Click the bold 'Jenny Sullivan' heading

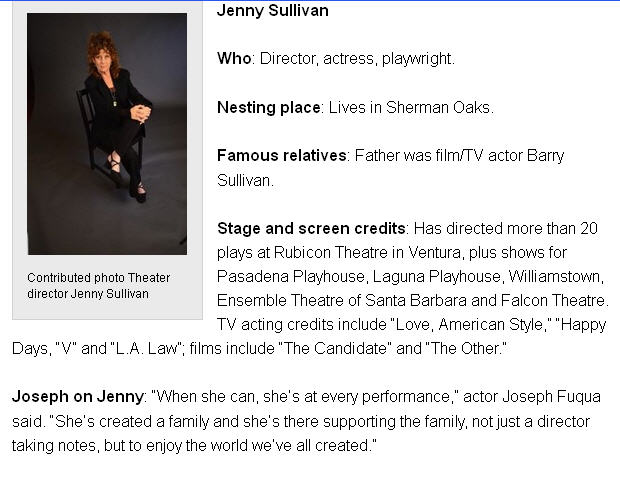272,11
